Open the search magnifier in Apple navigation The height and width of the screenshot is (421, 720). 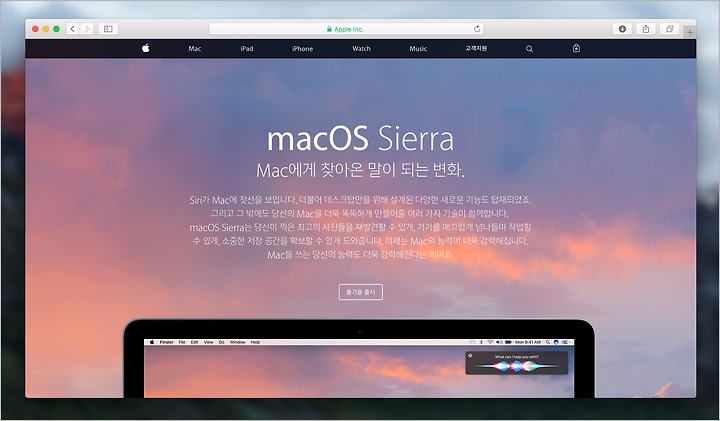pos(529,49)
